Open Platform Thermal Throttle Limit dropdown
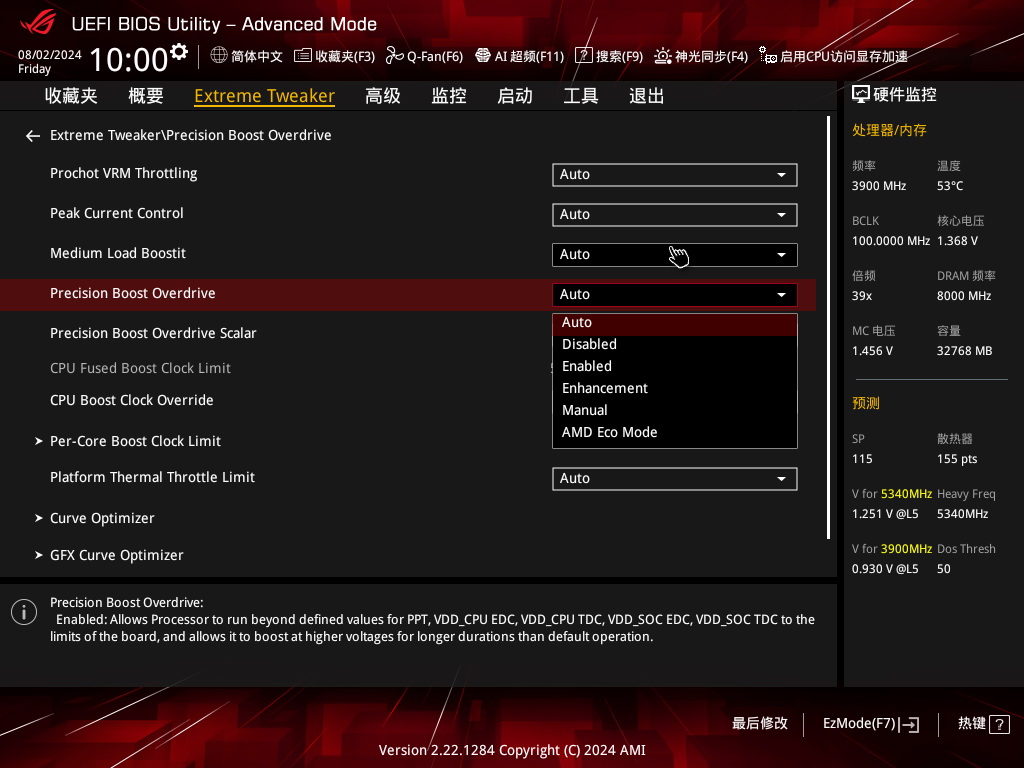 tap(675, 479)
